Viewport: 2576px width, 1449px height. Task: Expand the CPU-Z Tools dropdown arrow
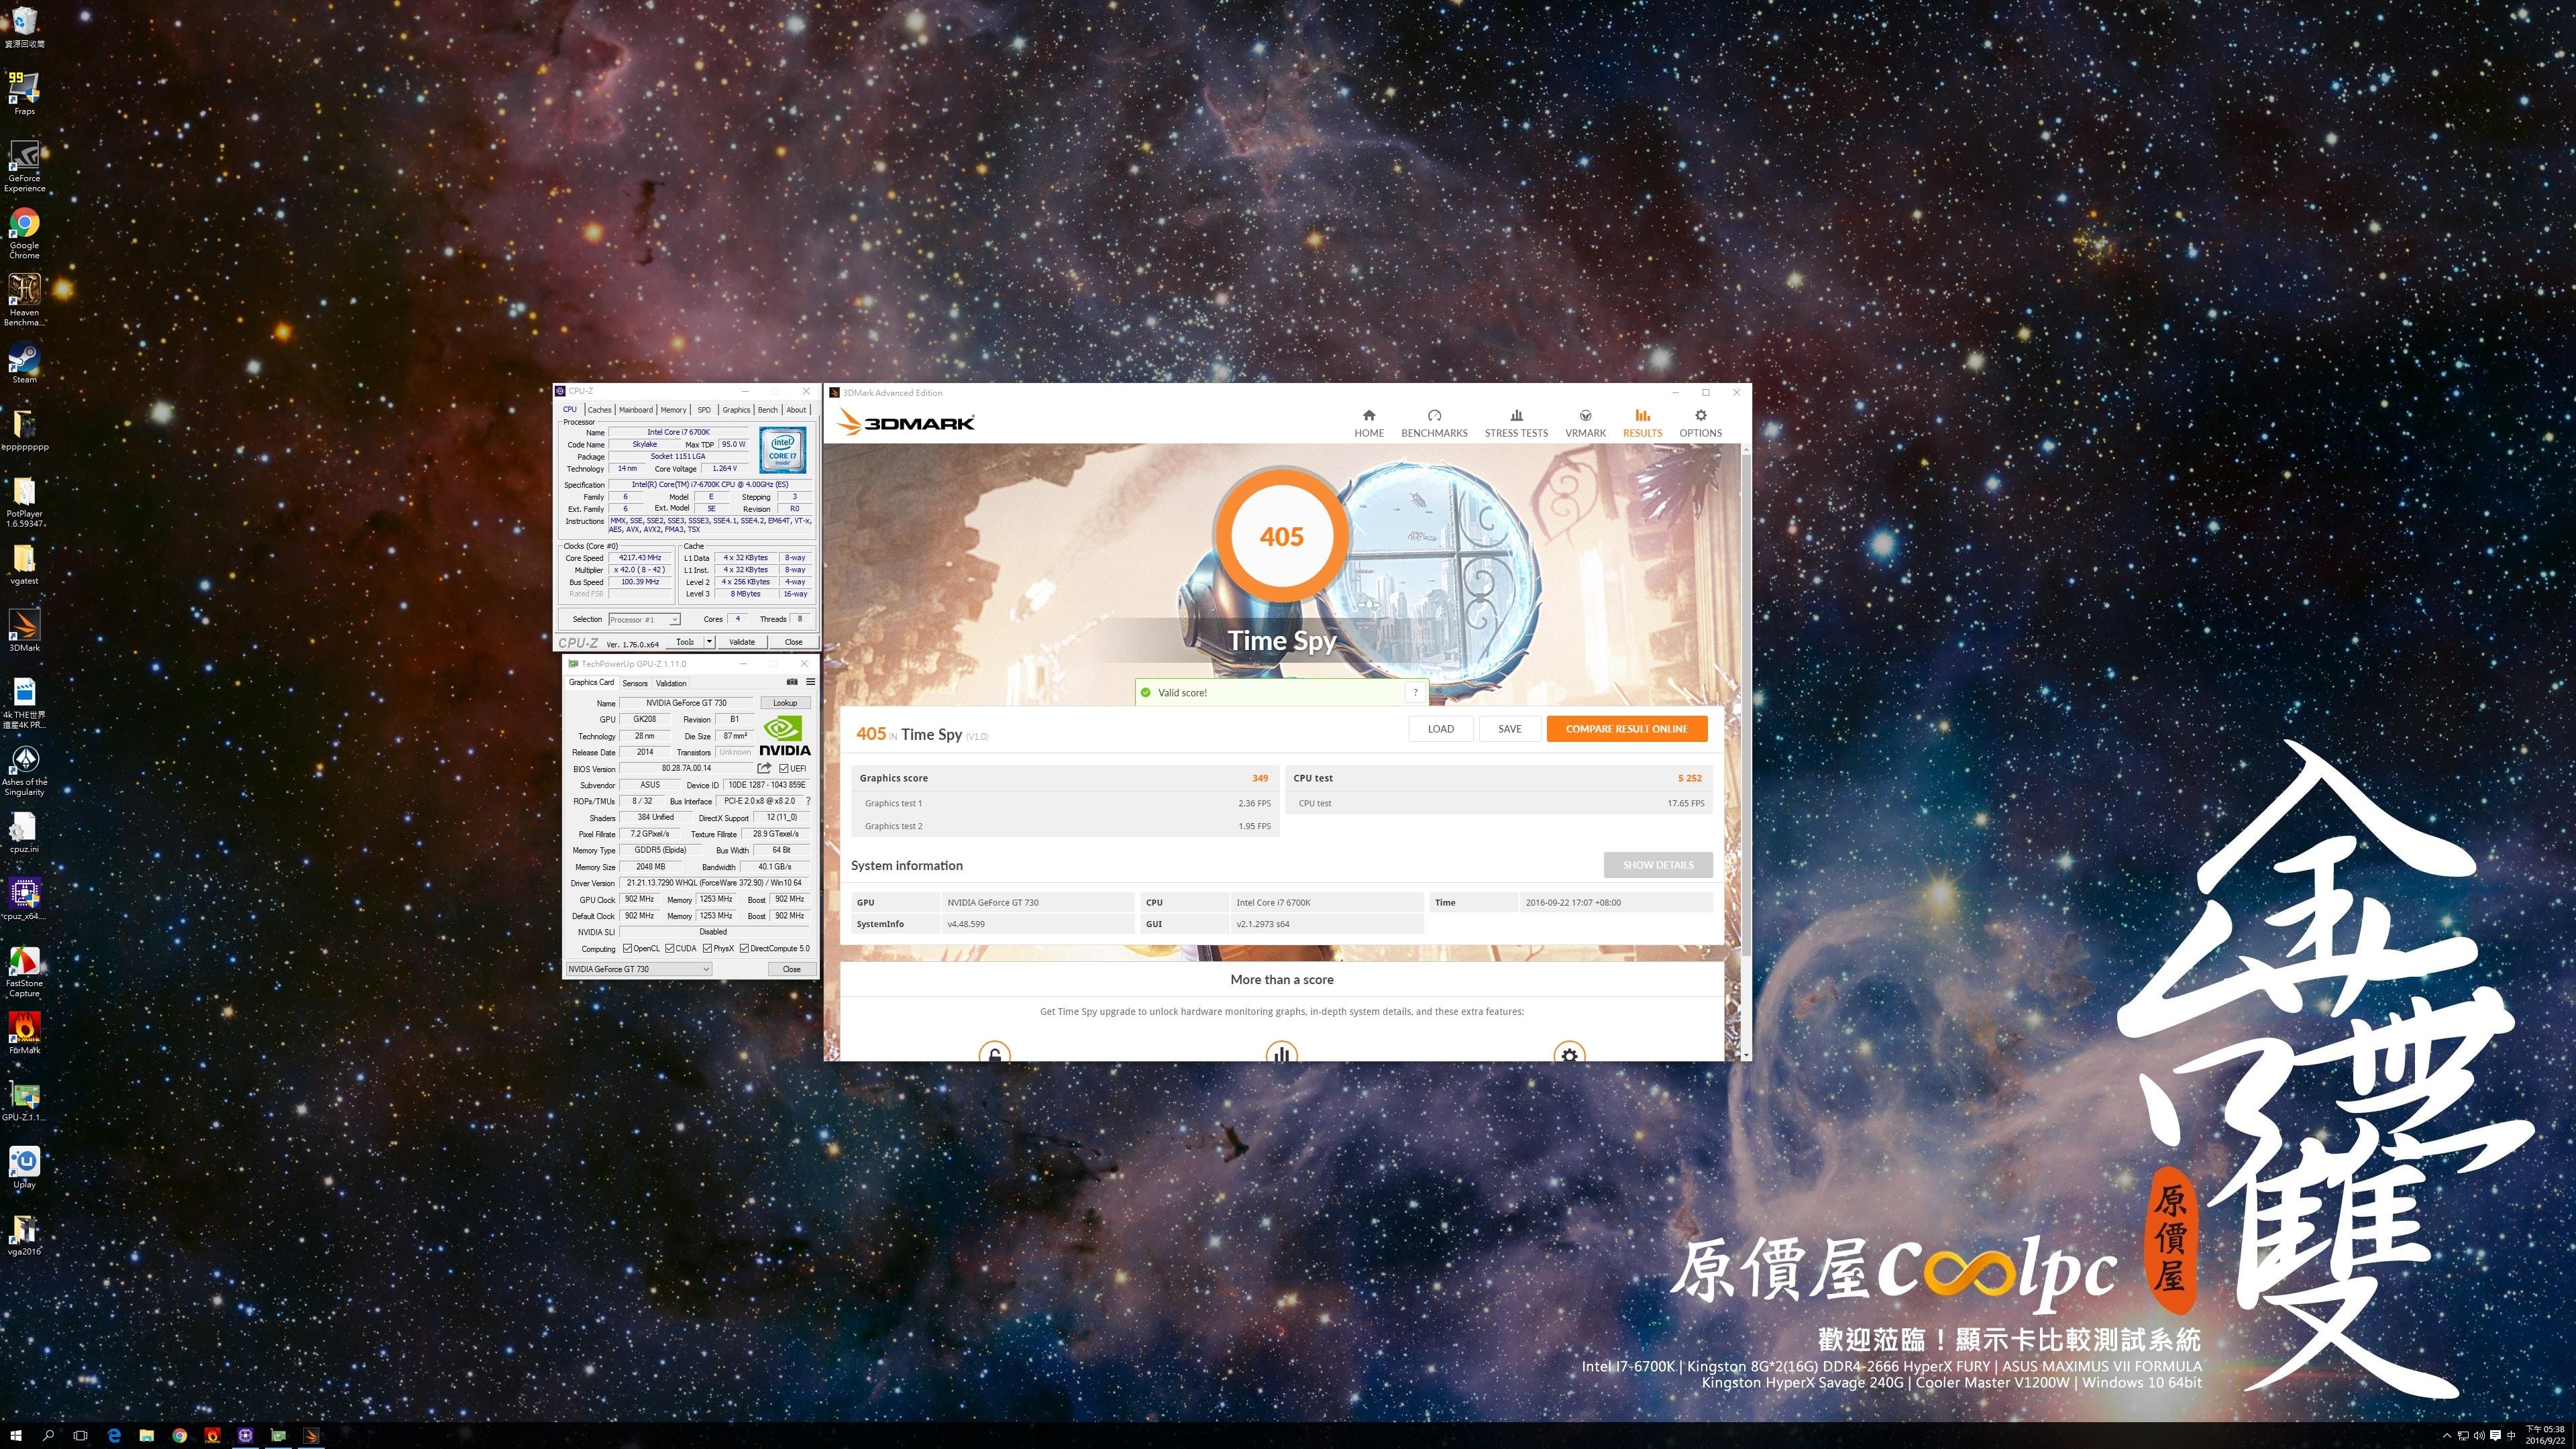[x=709, y=642]
